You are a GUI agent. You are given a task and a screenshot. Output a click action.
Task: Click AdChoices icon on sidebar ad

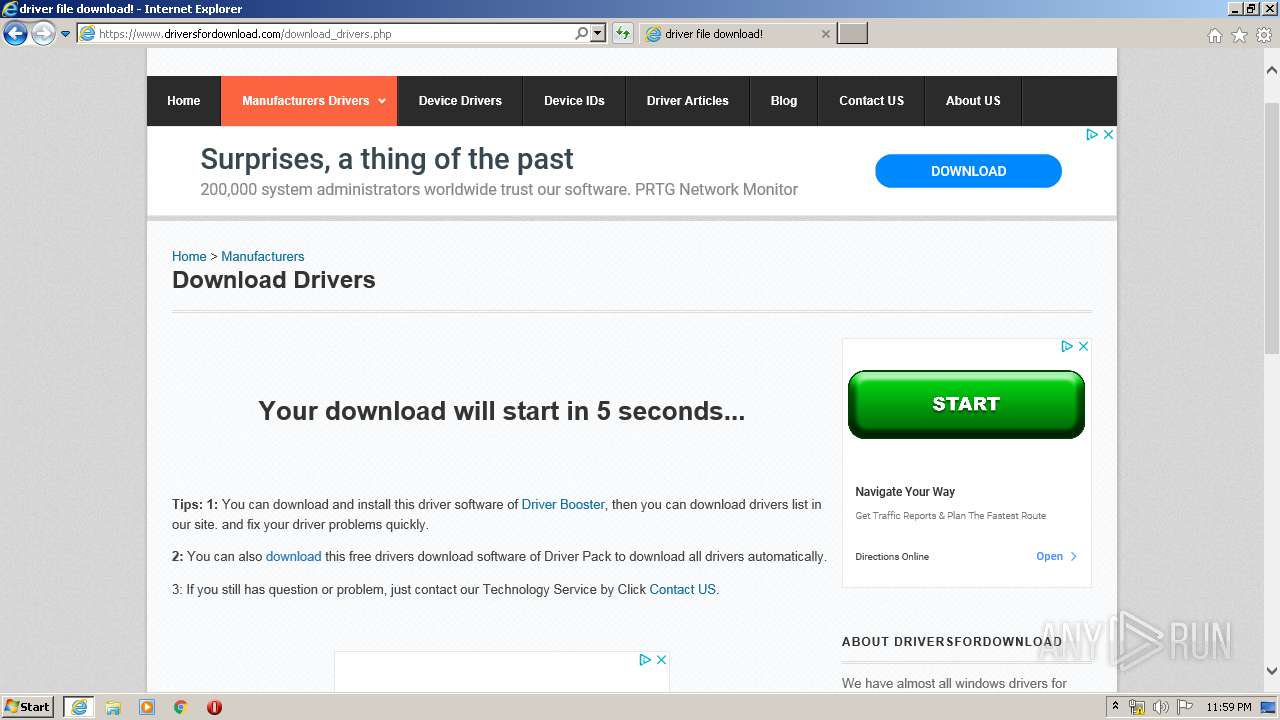(x=1067, y=346)
